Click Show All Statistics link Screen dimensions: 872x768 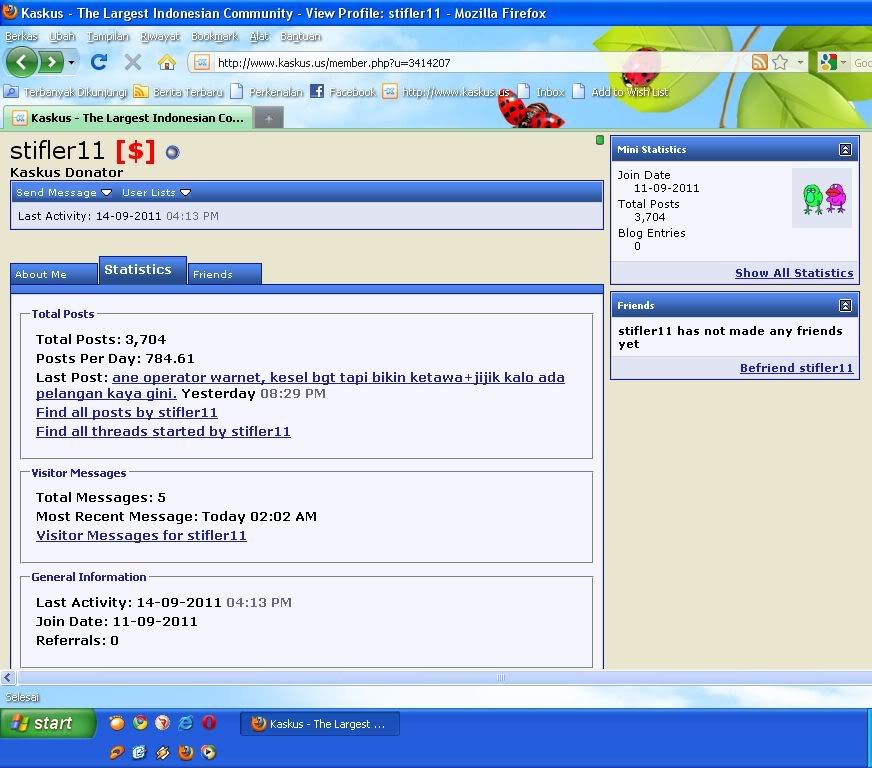tap(794, 273)
